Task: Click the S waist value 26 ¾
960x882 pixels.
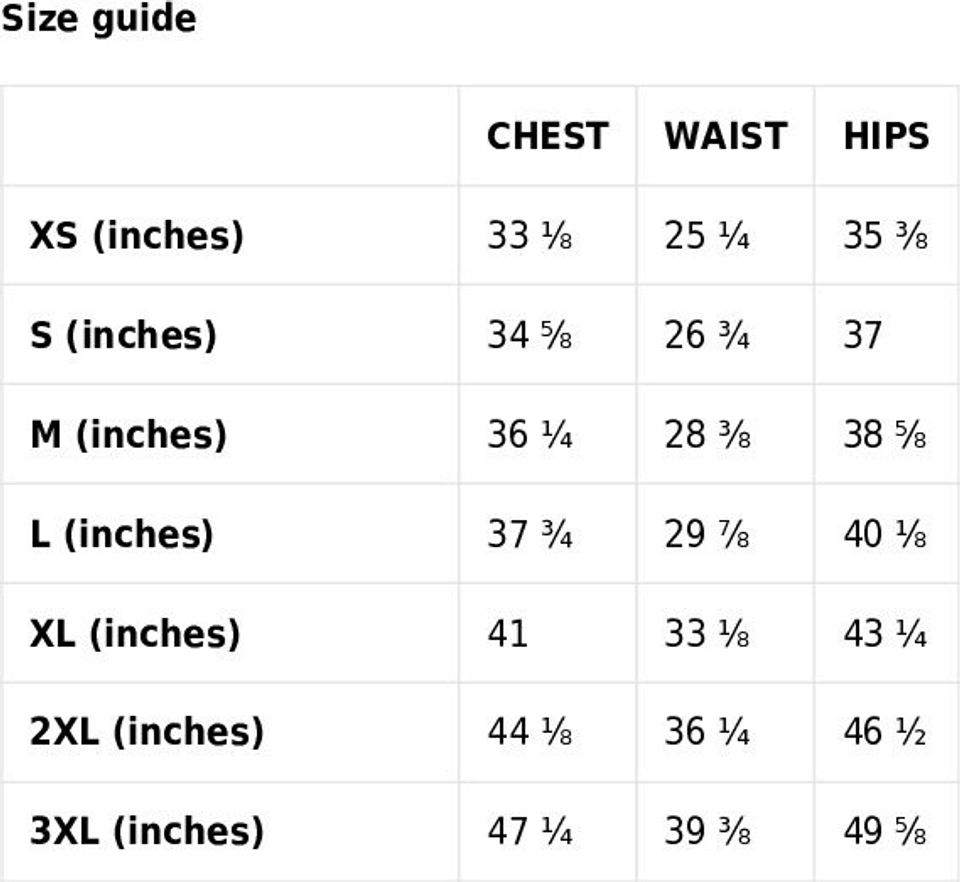Action: 707,334
